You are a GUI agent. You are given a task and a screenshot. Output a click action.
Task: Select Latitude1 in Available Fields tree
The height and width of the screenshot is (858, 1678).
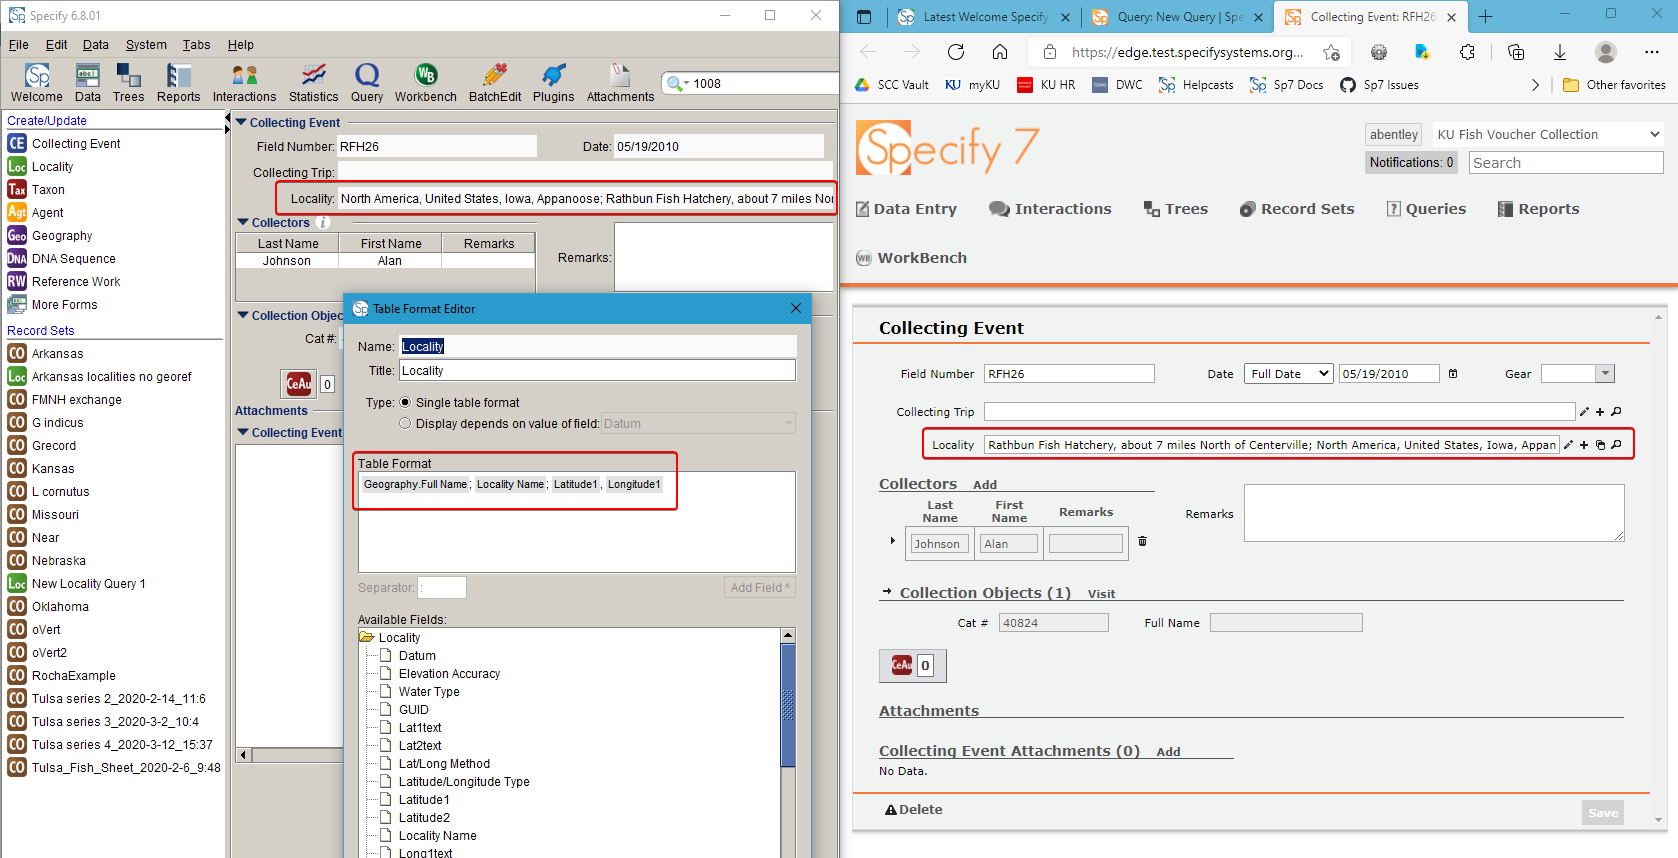(424, 800)
